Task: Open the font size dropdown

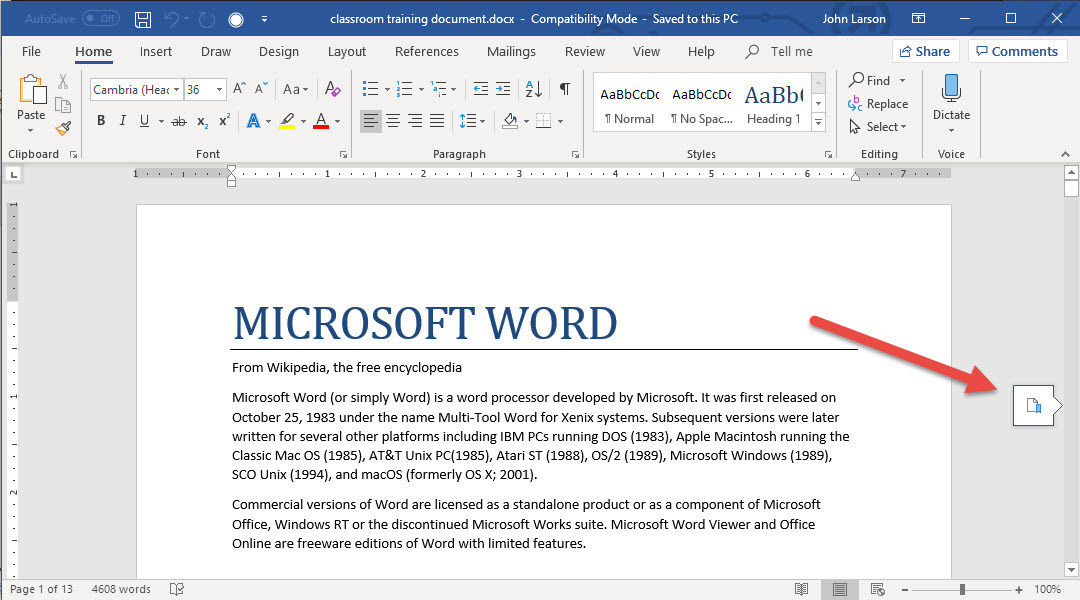Action: click(219, 90)
